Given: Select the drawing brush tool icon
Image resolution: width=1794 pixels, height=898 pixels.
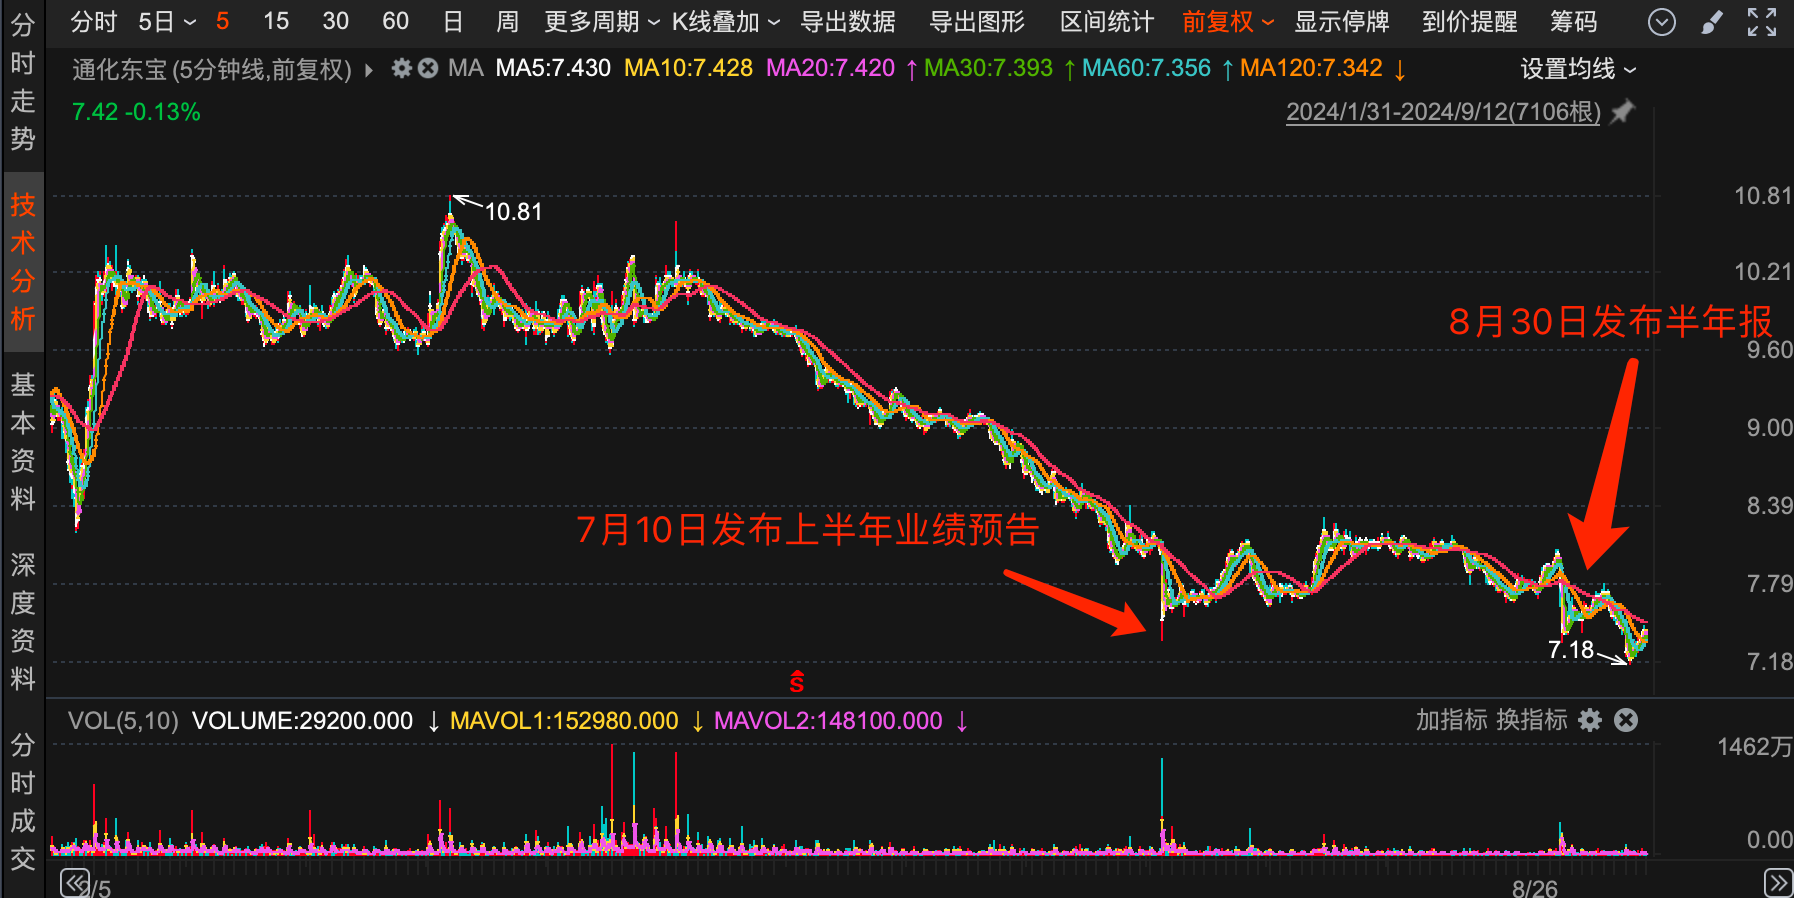Looking at the screenshot, I should pos(1712,22).
